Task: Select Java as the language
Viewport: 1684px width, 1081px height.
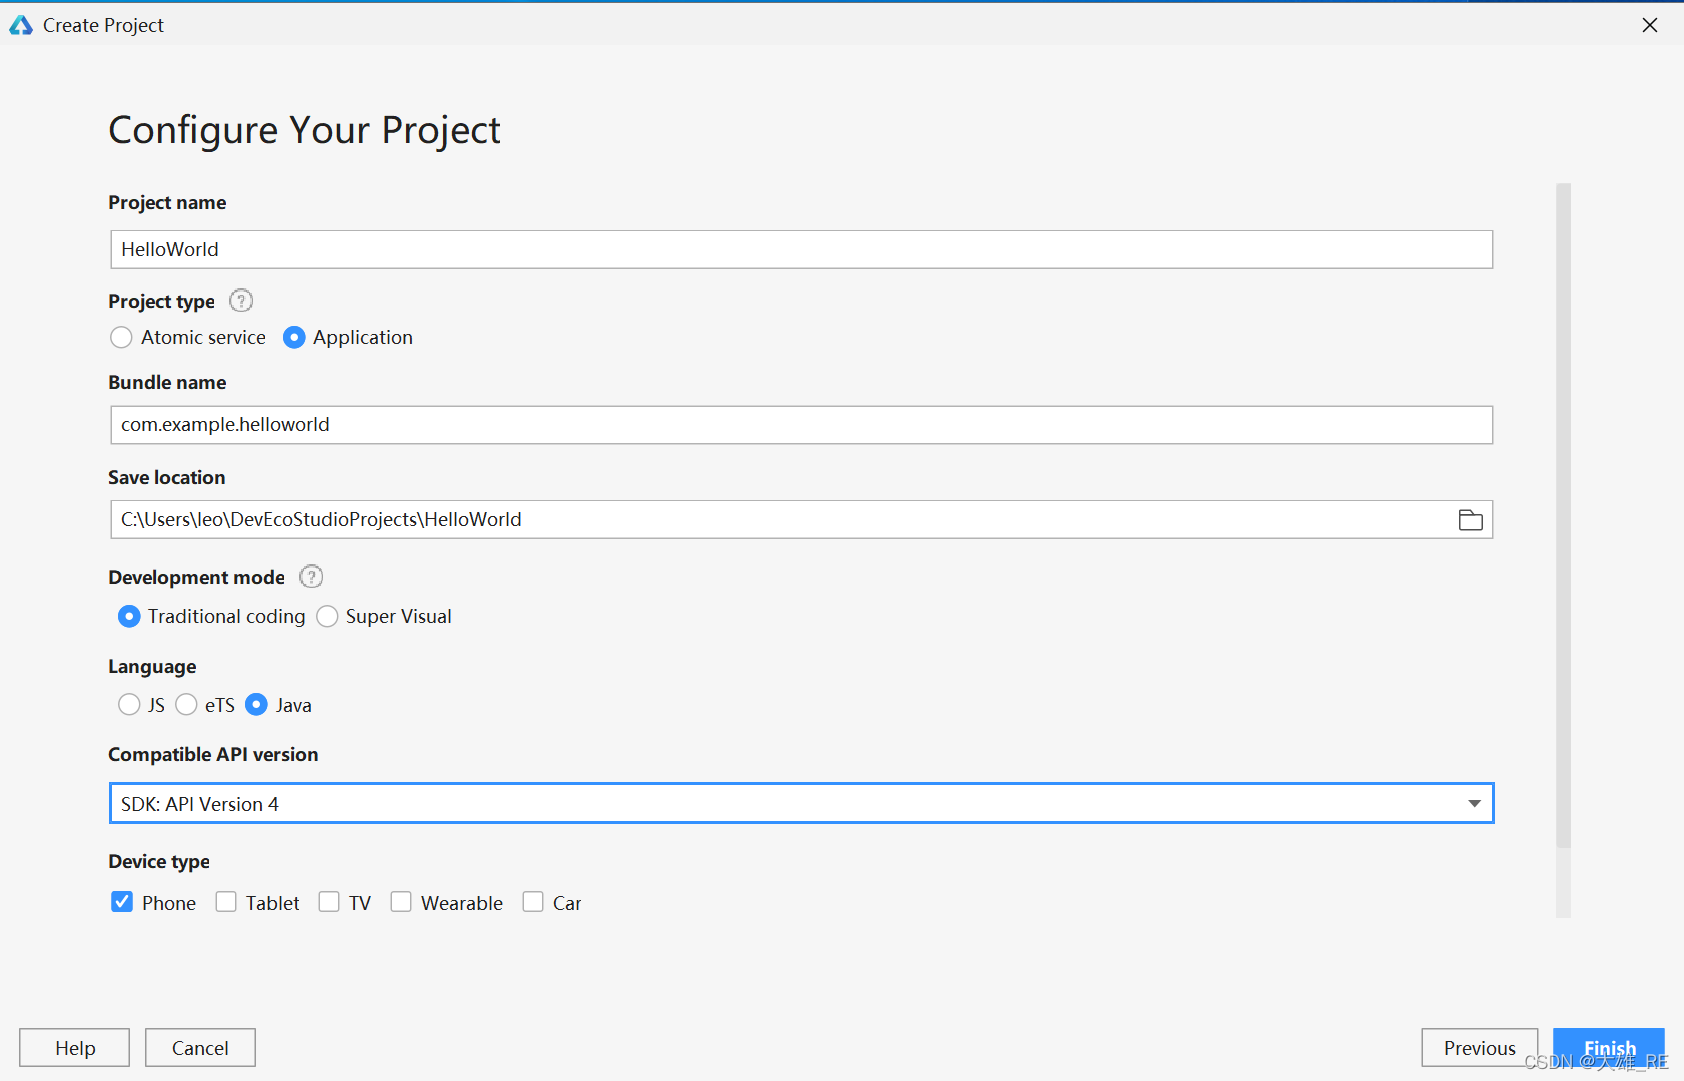Action: pos(257,705)
